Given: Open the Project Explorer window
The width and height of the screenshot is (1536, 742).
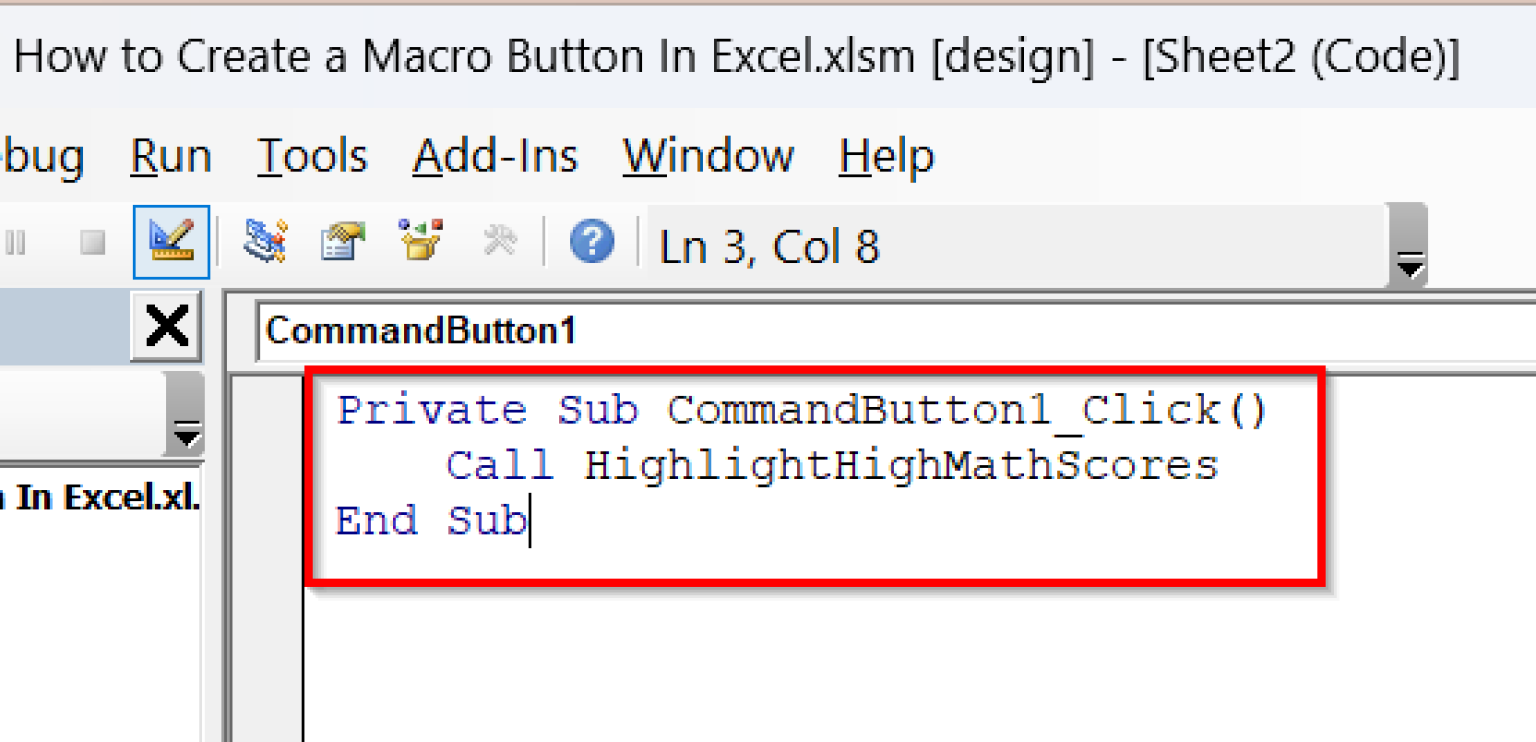Looking at the screenshot, I should click(x=265, y=240).
